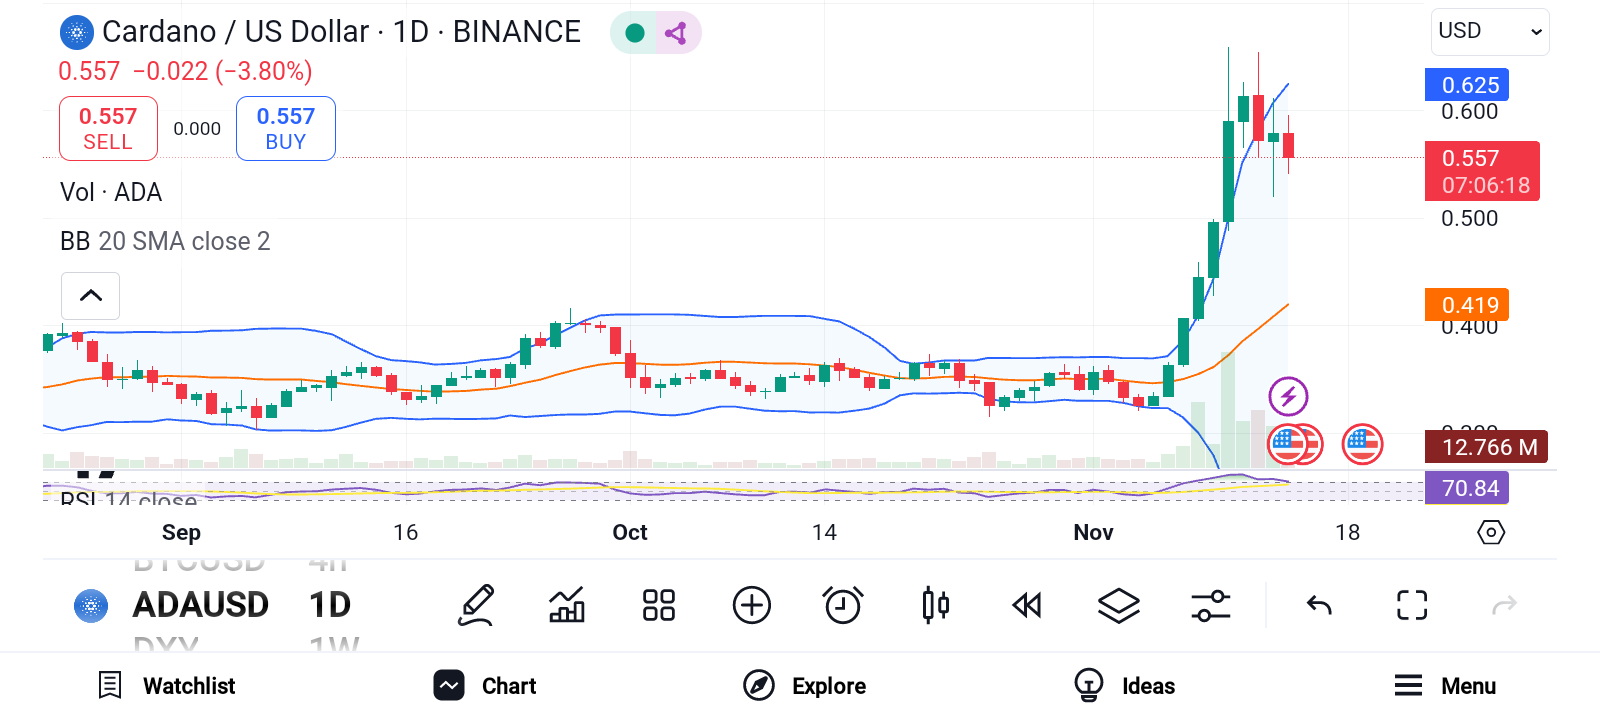Viewport: 1600px width, 720px height.
Task: Tap the add symbol plus icon
Action: pyautogui.click(x=751, y=605)
